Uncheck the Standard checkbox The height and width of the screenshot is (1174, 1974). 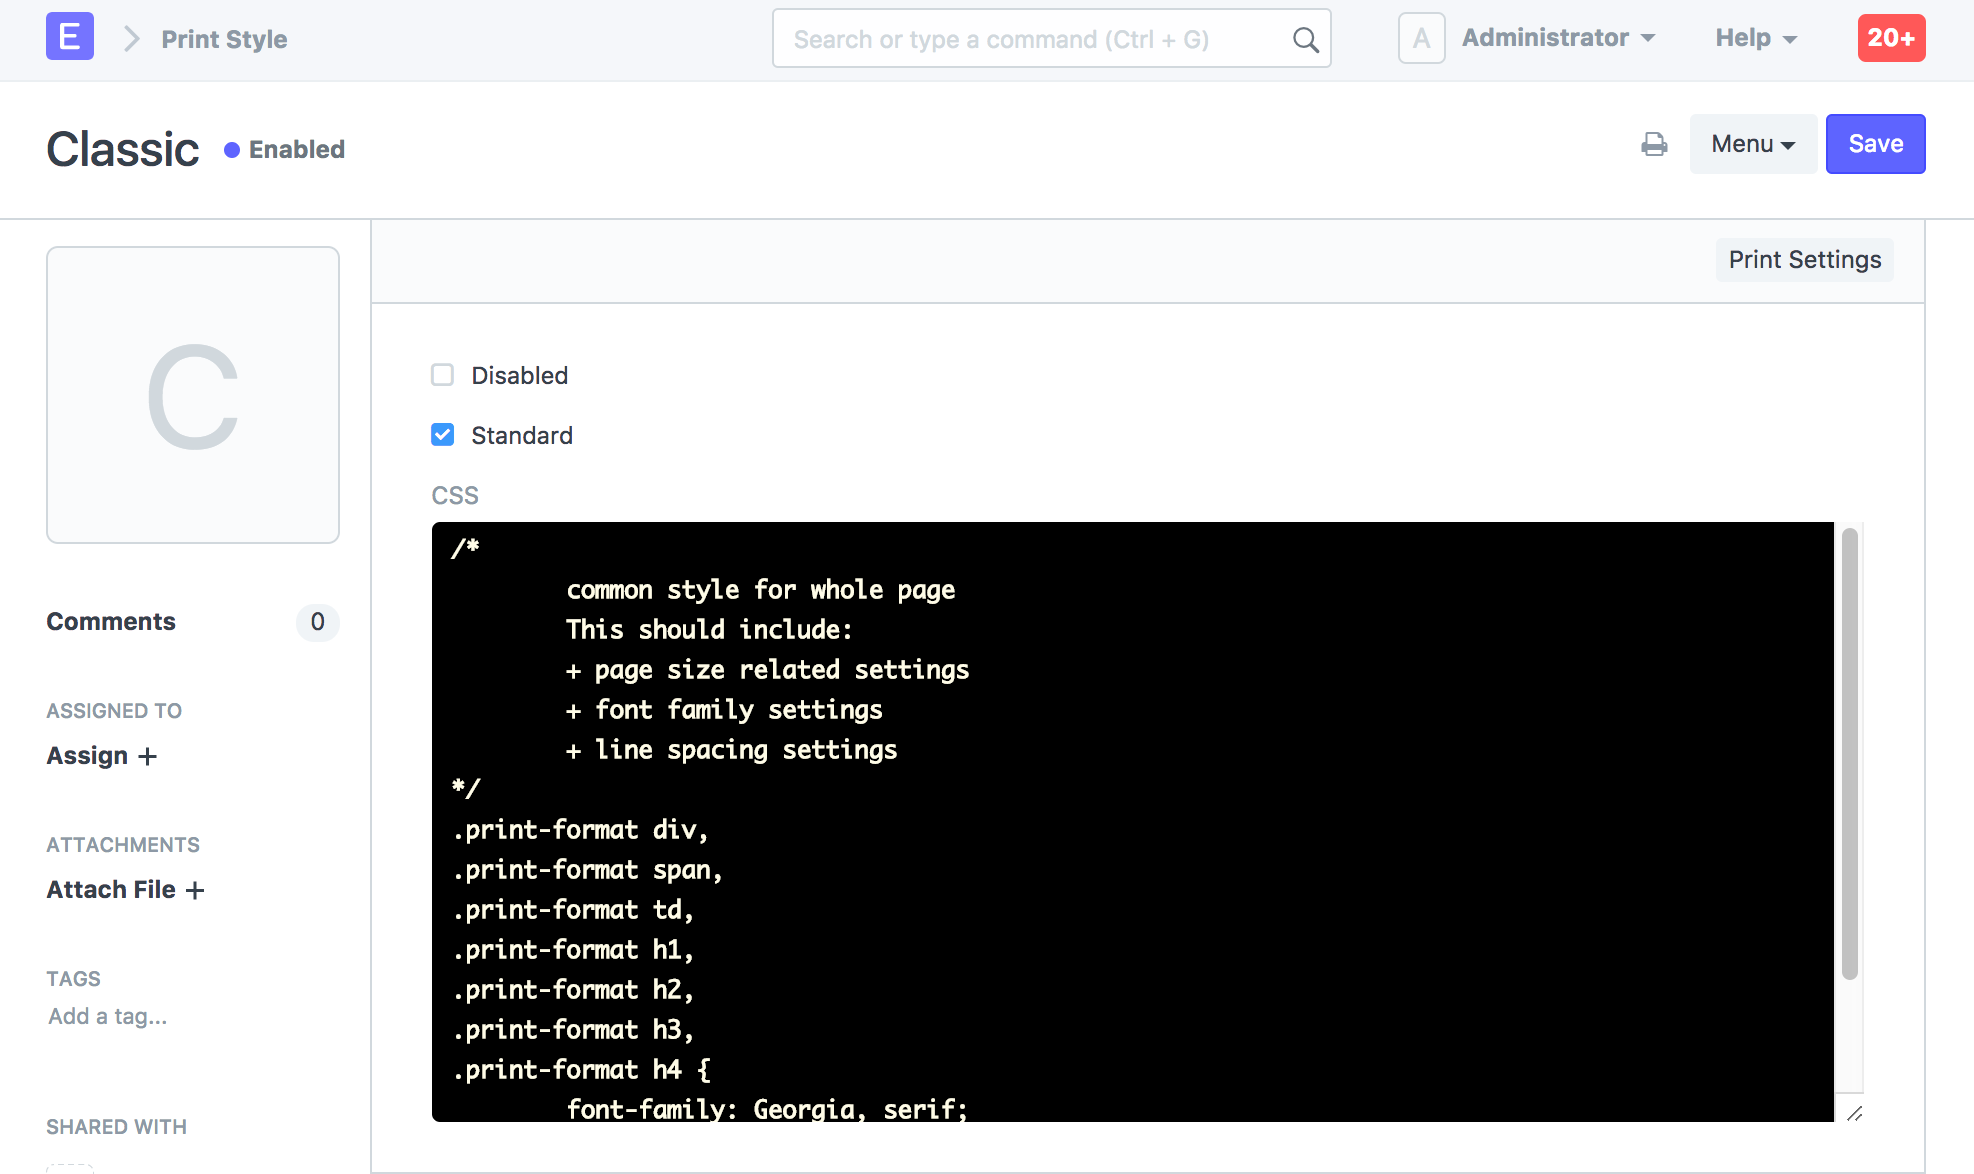pos(442,435)
